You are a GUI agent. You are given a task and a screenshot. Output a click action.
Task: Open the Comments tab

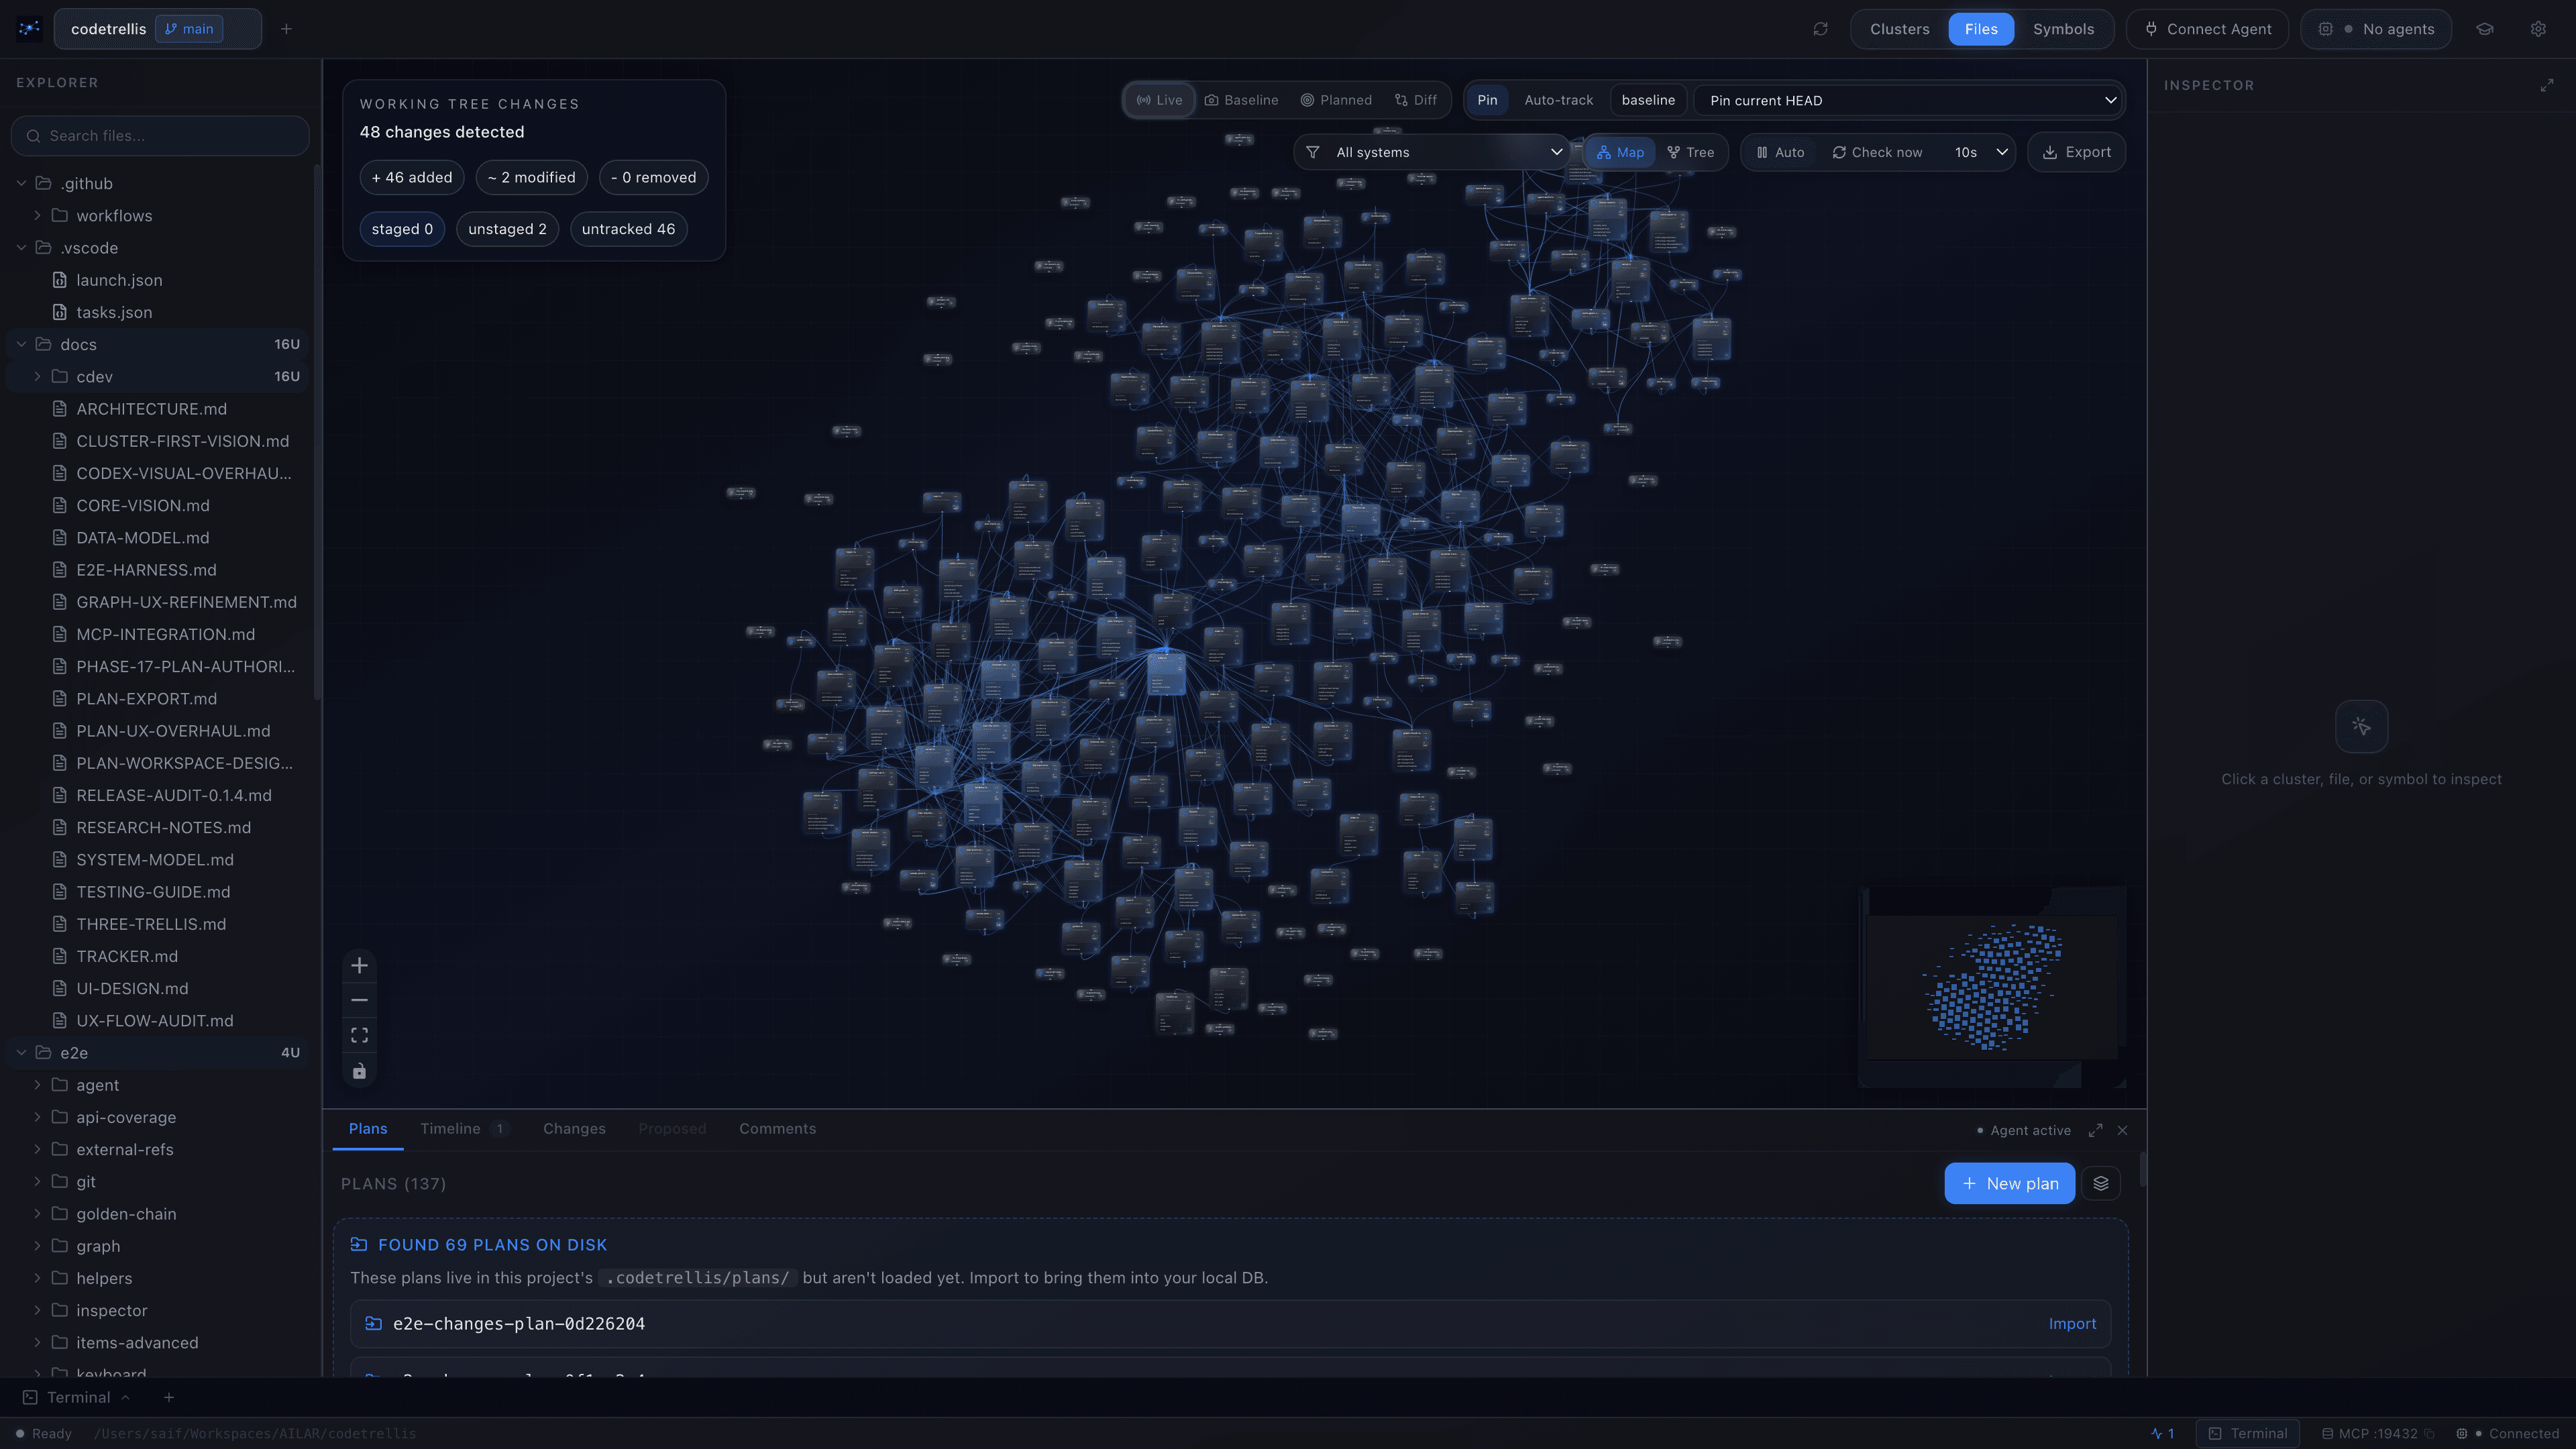(x=777, y=1128)
